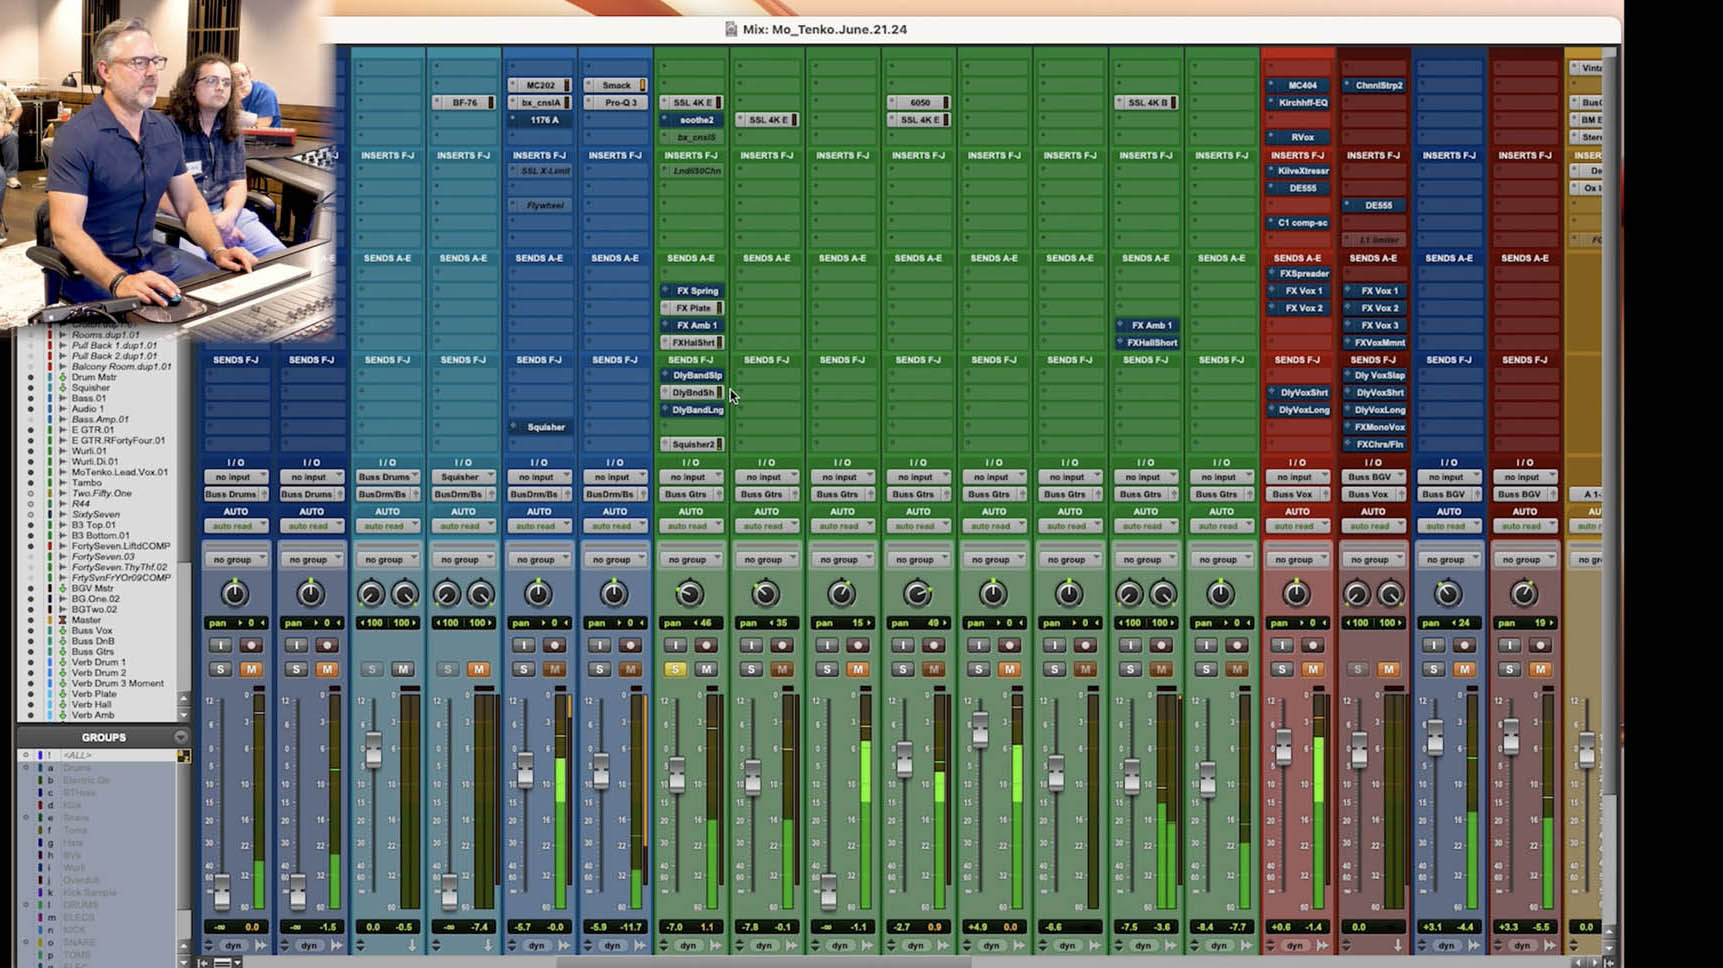Toggle mute on the pan 15 channel

click(858, 669)
